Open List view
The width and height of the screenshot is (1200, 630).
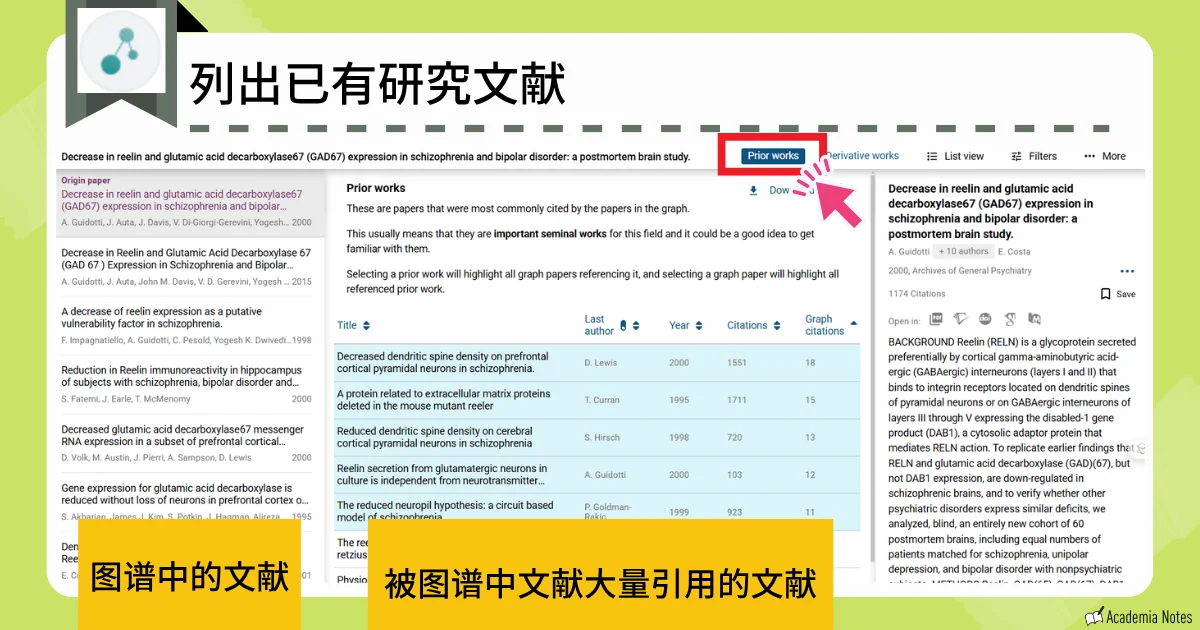point(955,156)
